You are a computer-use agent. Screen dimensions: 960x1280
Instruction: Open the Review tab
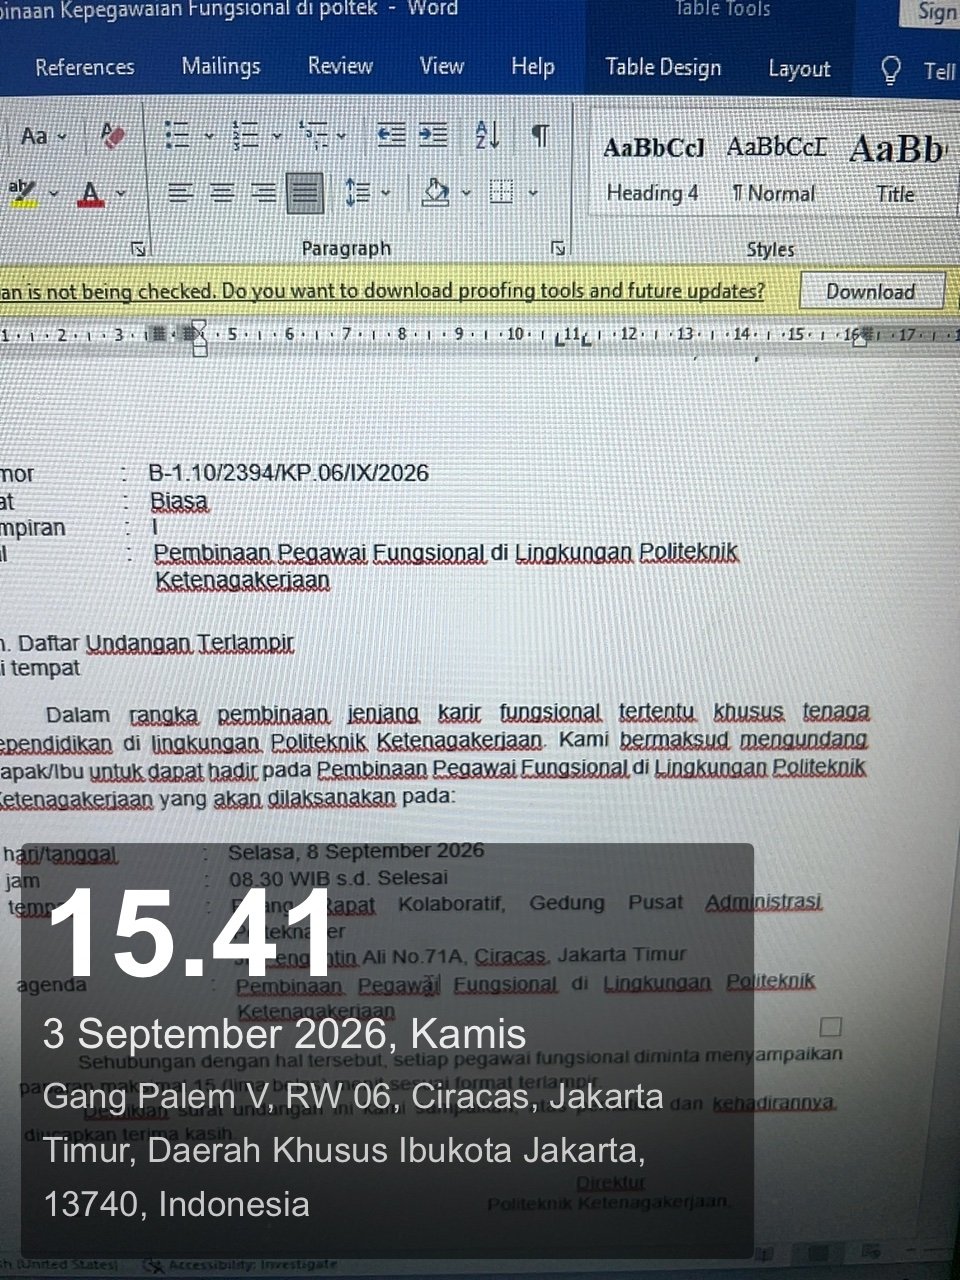coord(340,66)
